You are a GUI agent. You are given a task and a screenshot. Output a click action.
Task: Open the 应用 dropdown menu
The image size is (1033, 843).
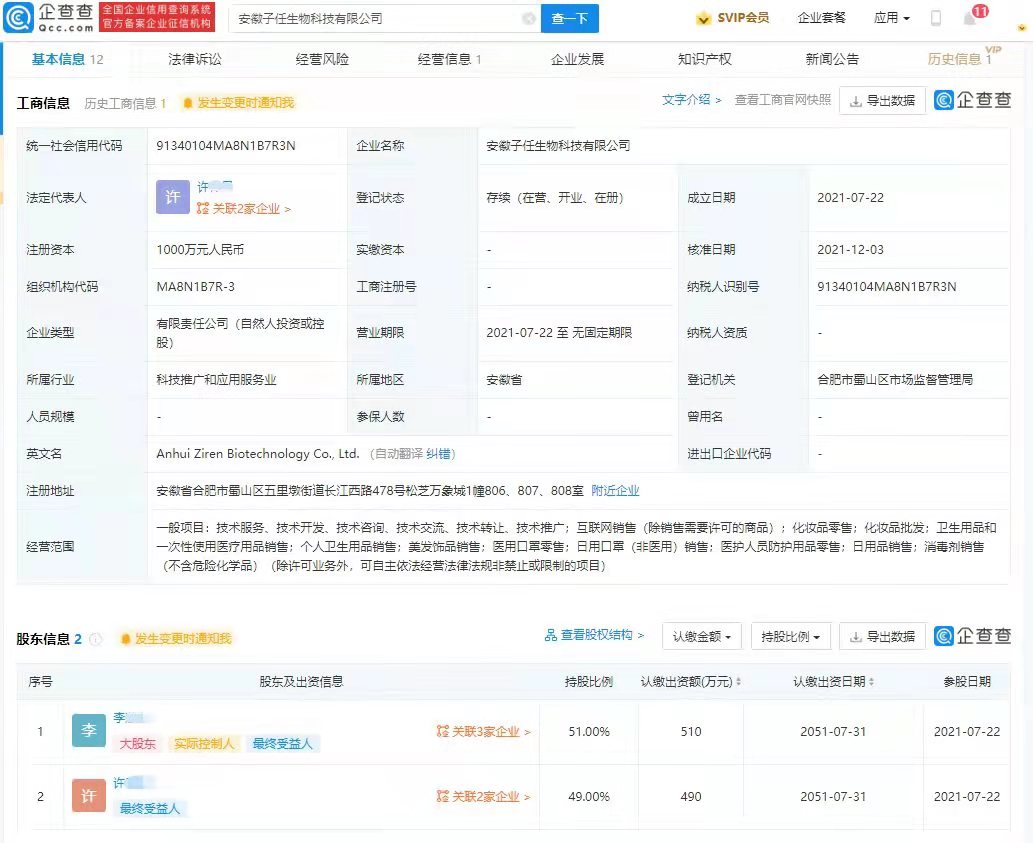(x=892, y=18)
